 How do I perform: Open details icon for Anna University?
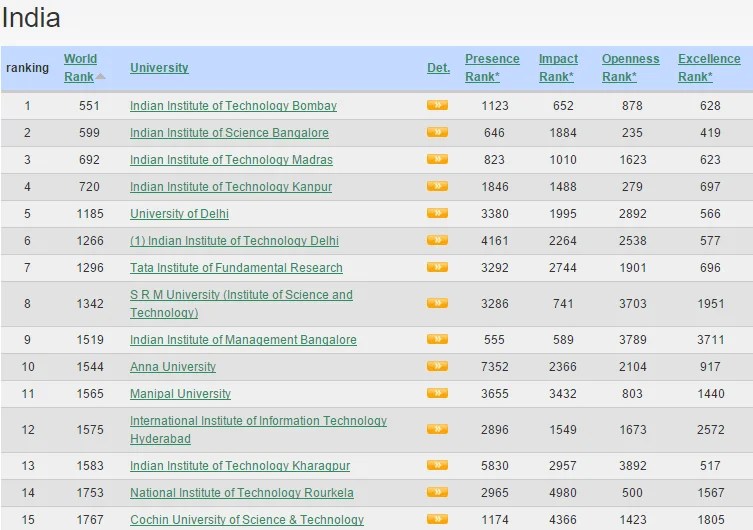pyautogui.click(x=437, y=366)
